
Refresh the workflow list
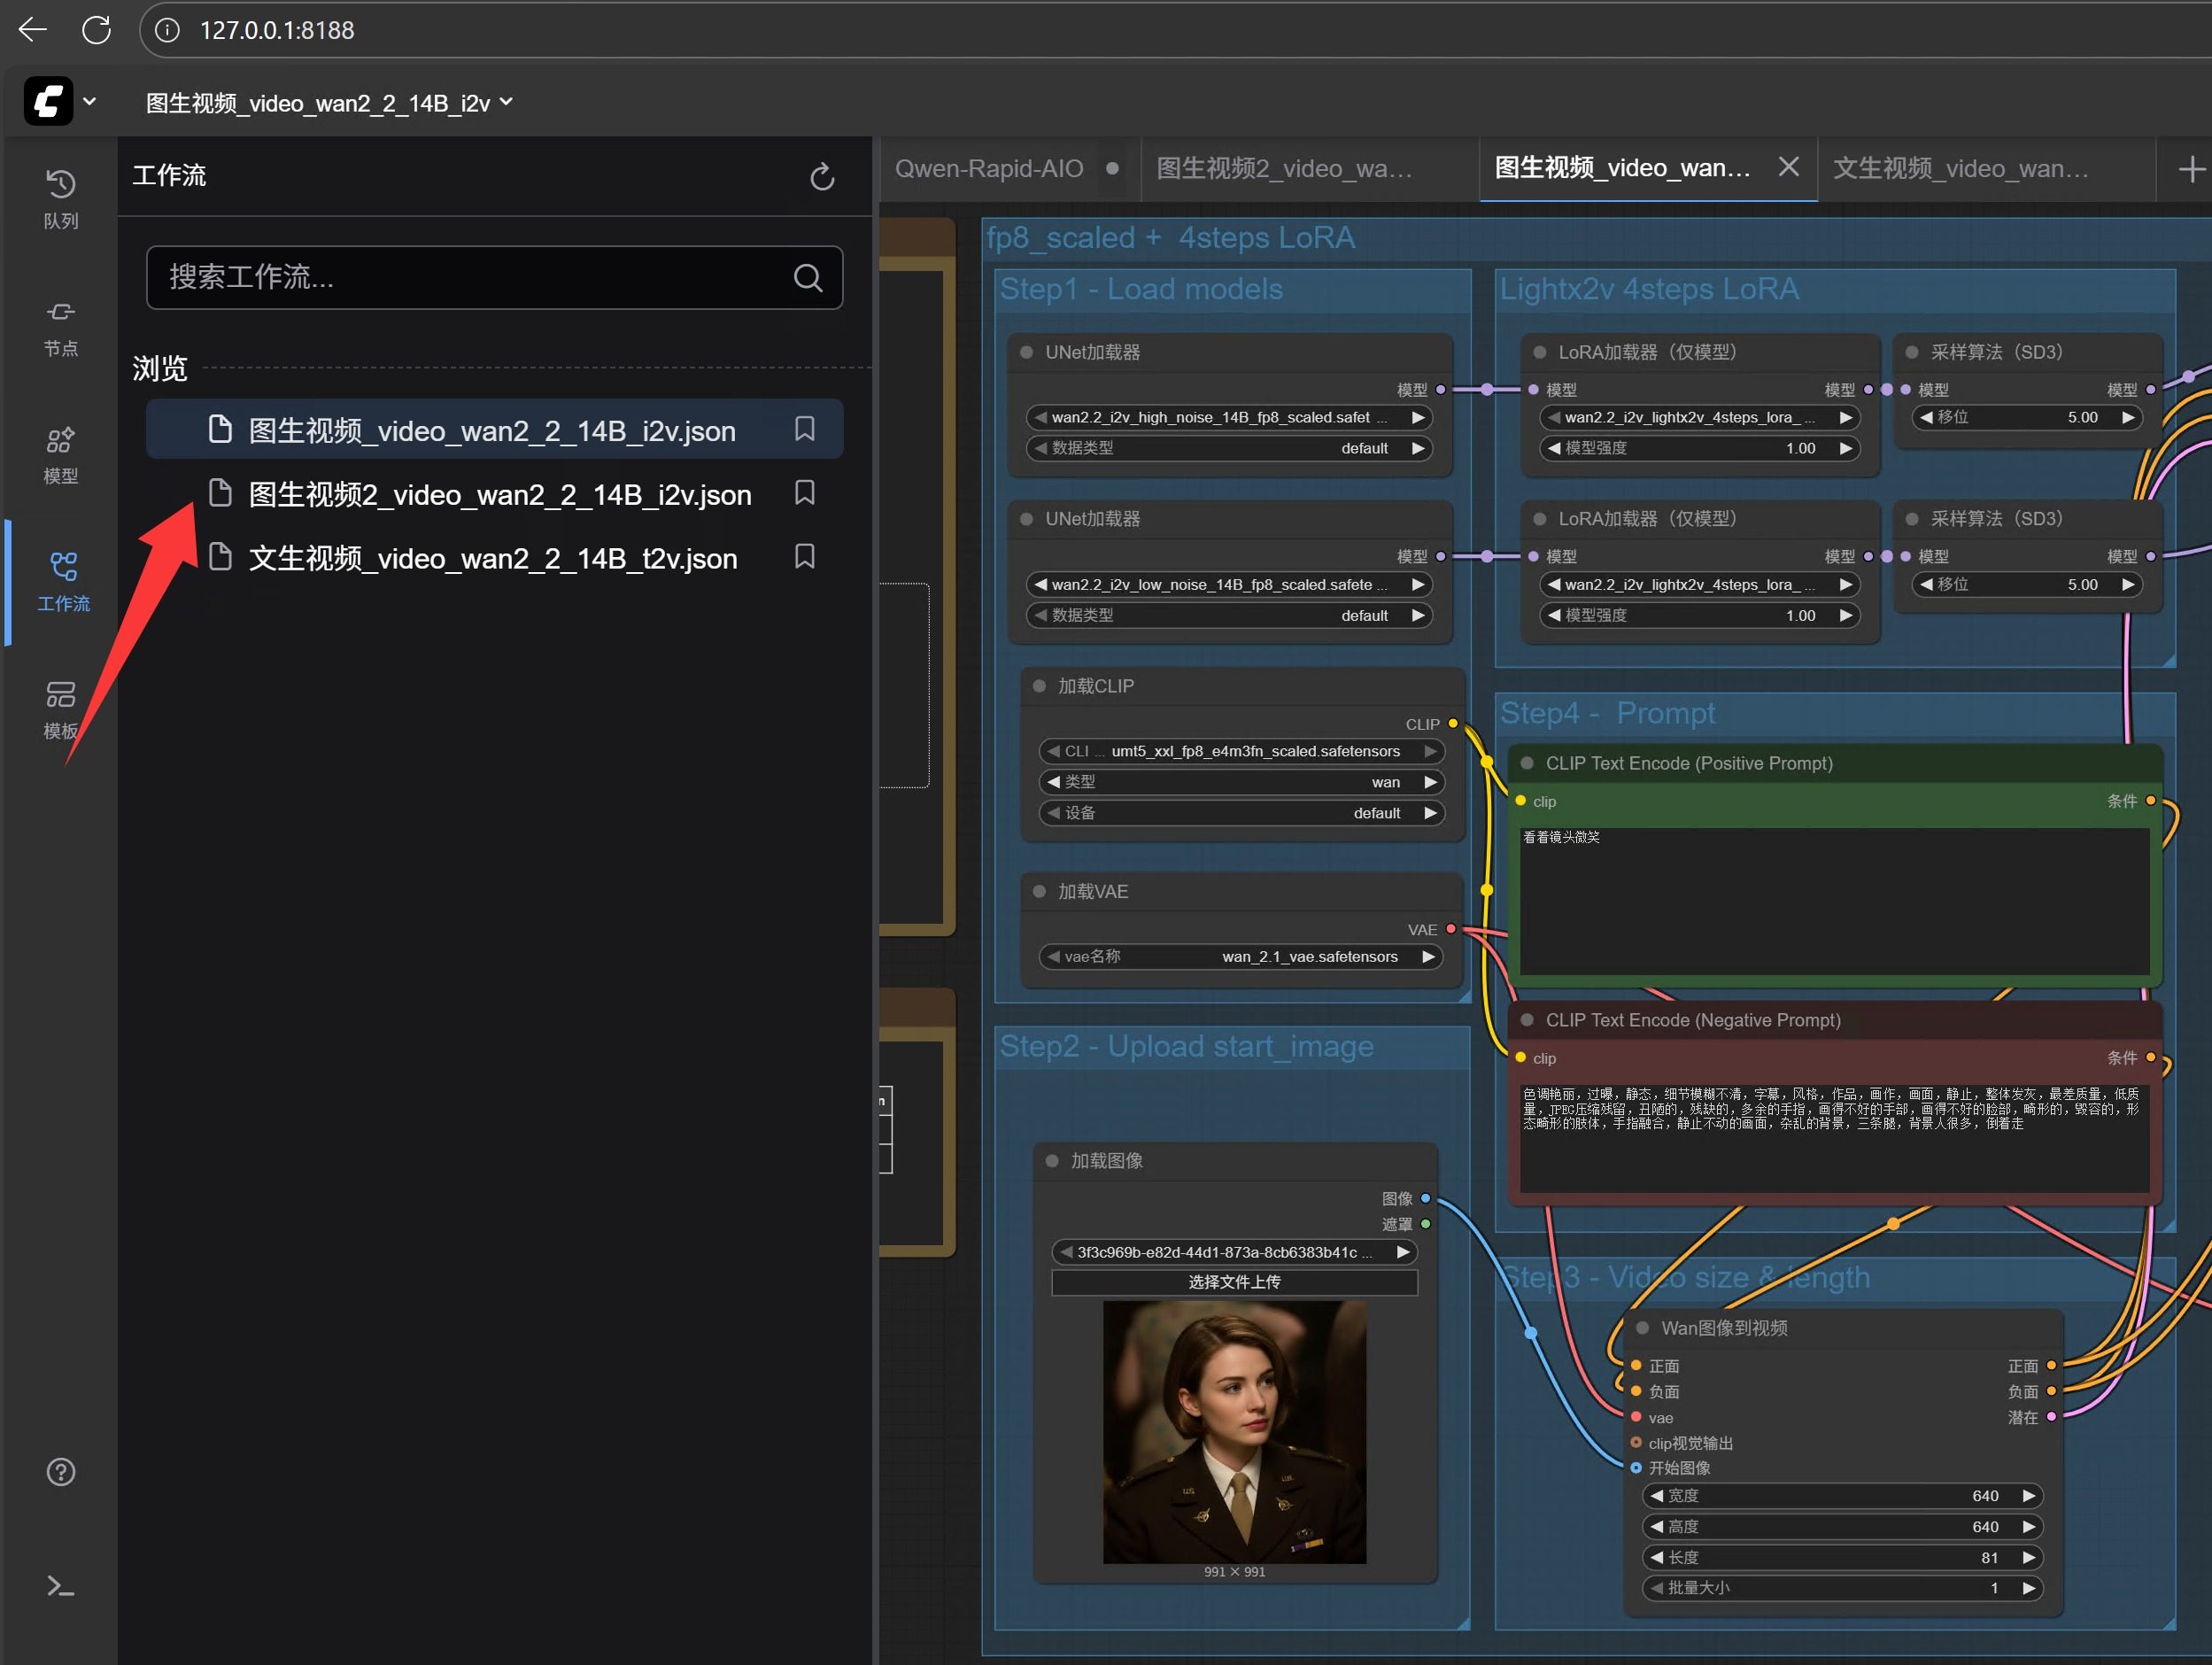(x=821, y=177)
